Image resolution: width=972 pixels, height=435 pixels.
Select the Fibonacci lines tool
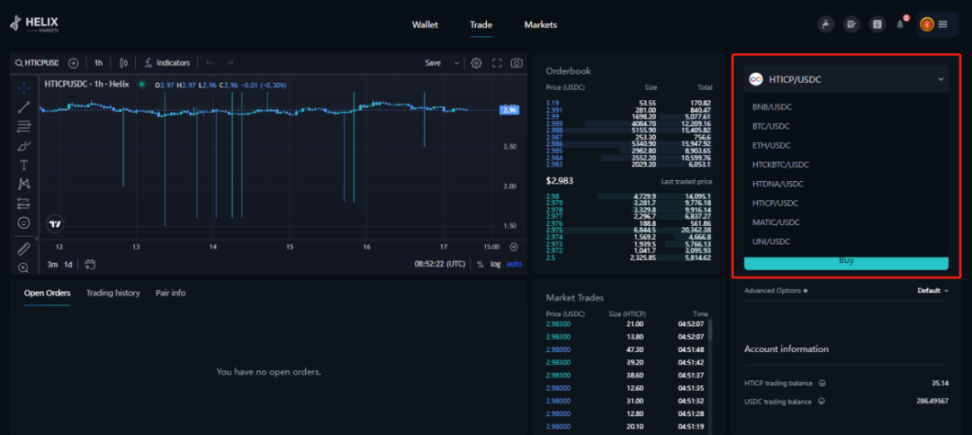pos(24,126)
